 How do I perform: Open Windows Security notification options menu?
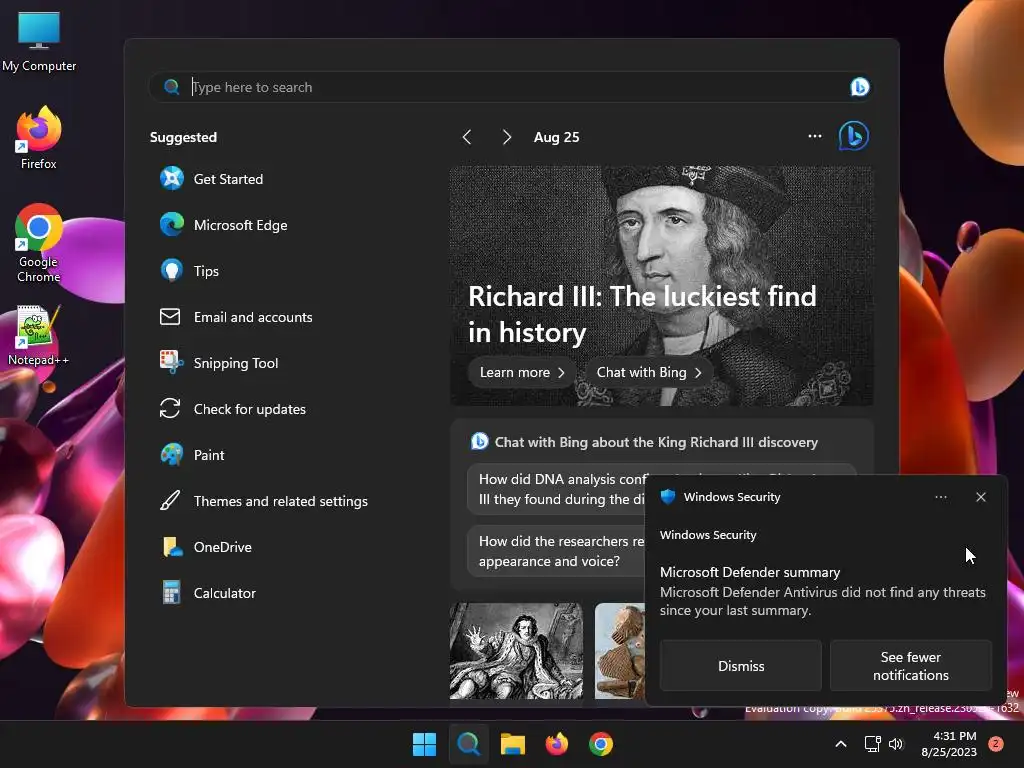pos(940,497)
